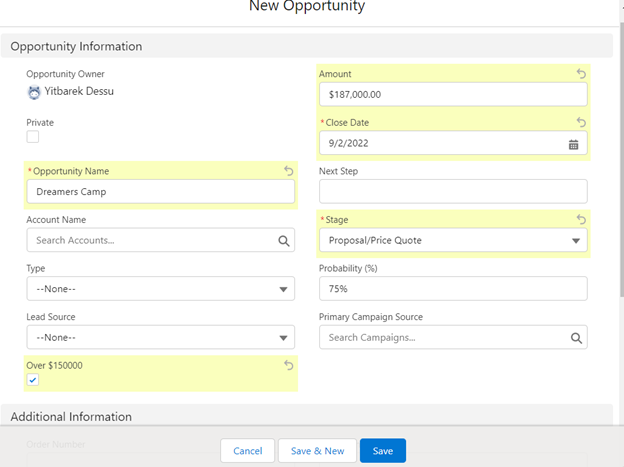Open the Lead Source dropdown
Image resolution: width=624 pixels, height=467 pixels.
pos(160,337)
